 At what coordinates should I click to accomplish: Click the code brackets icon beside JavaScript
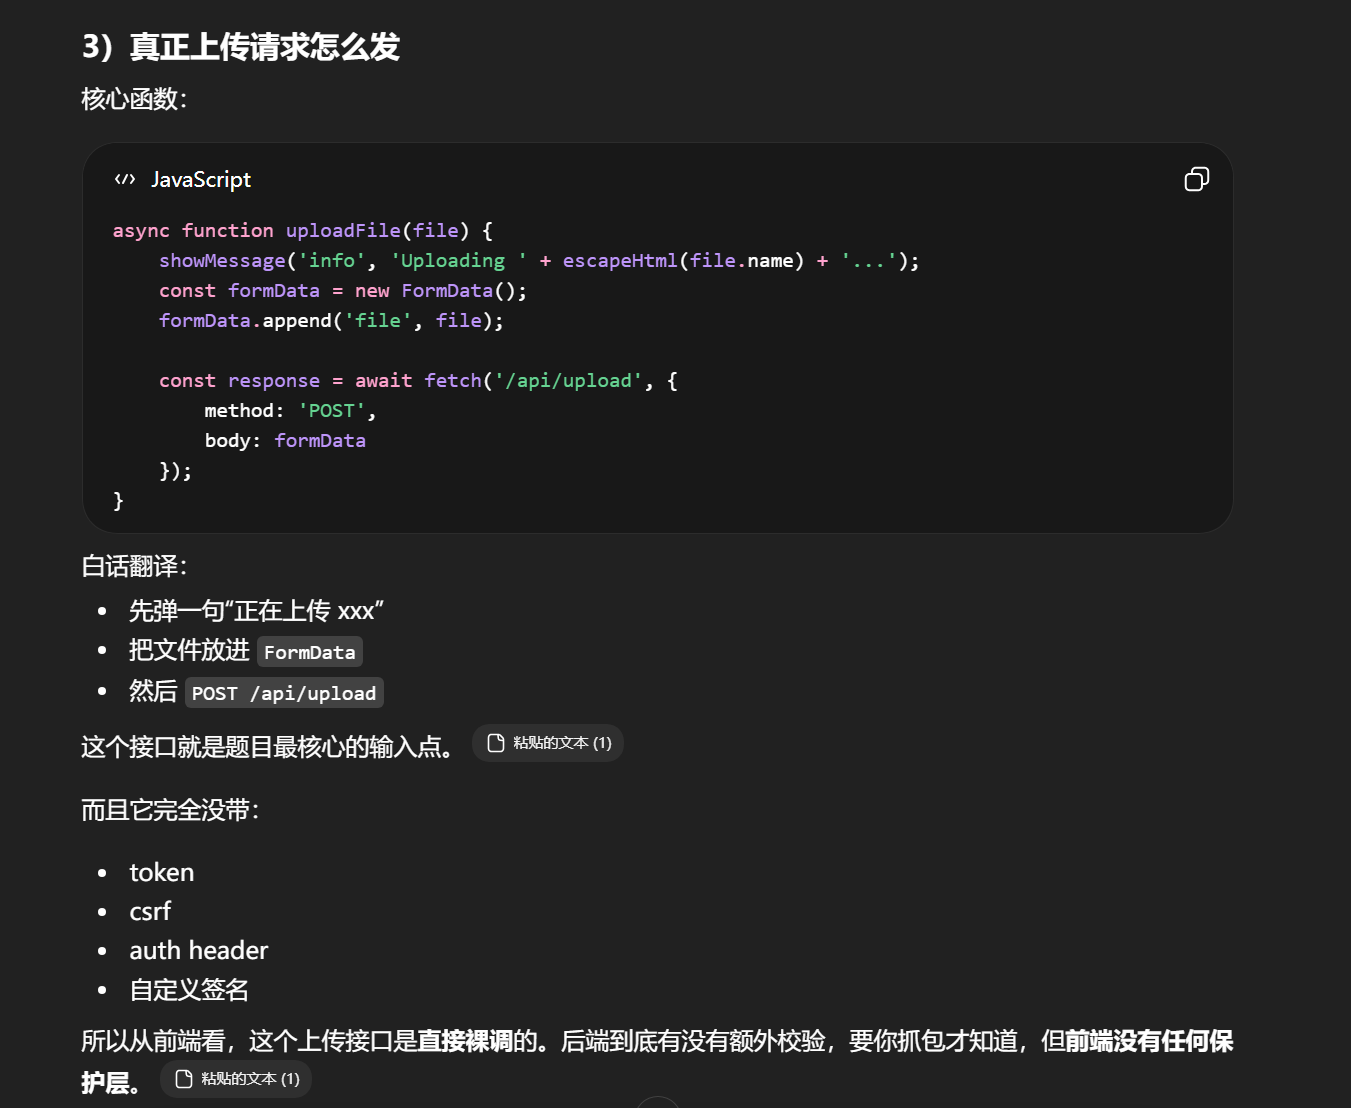click(x=125, y=179)
